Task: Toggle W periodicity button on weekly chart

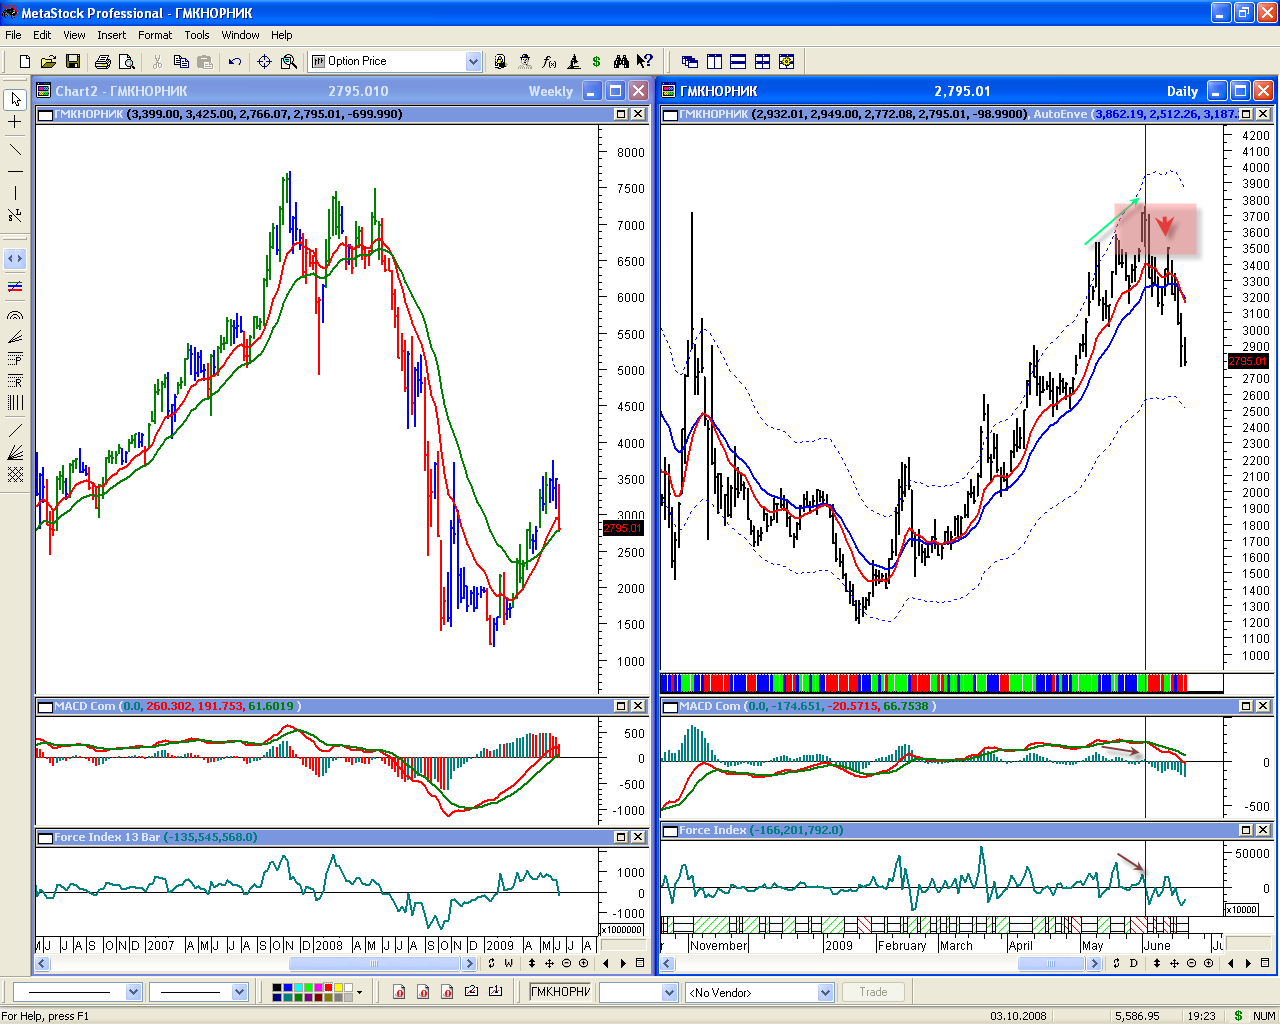Action: 508,964
